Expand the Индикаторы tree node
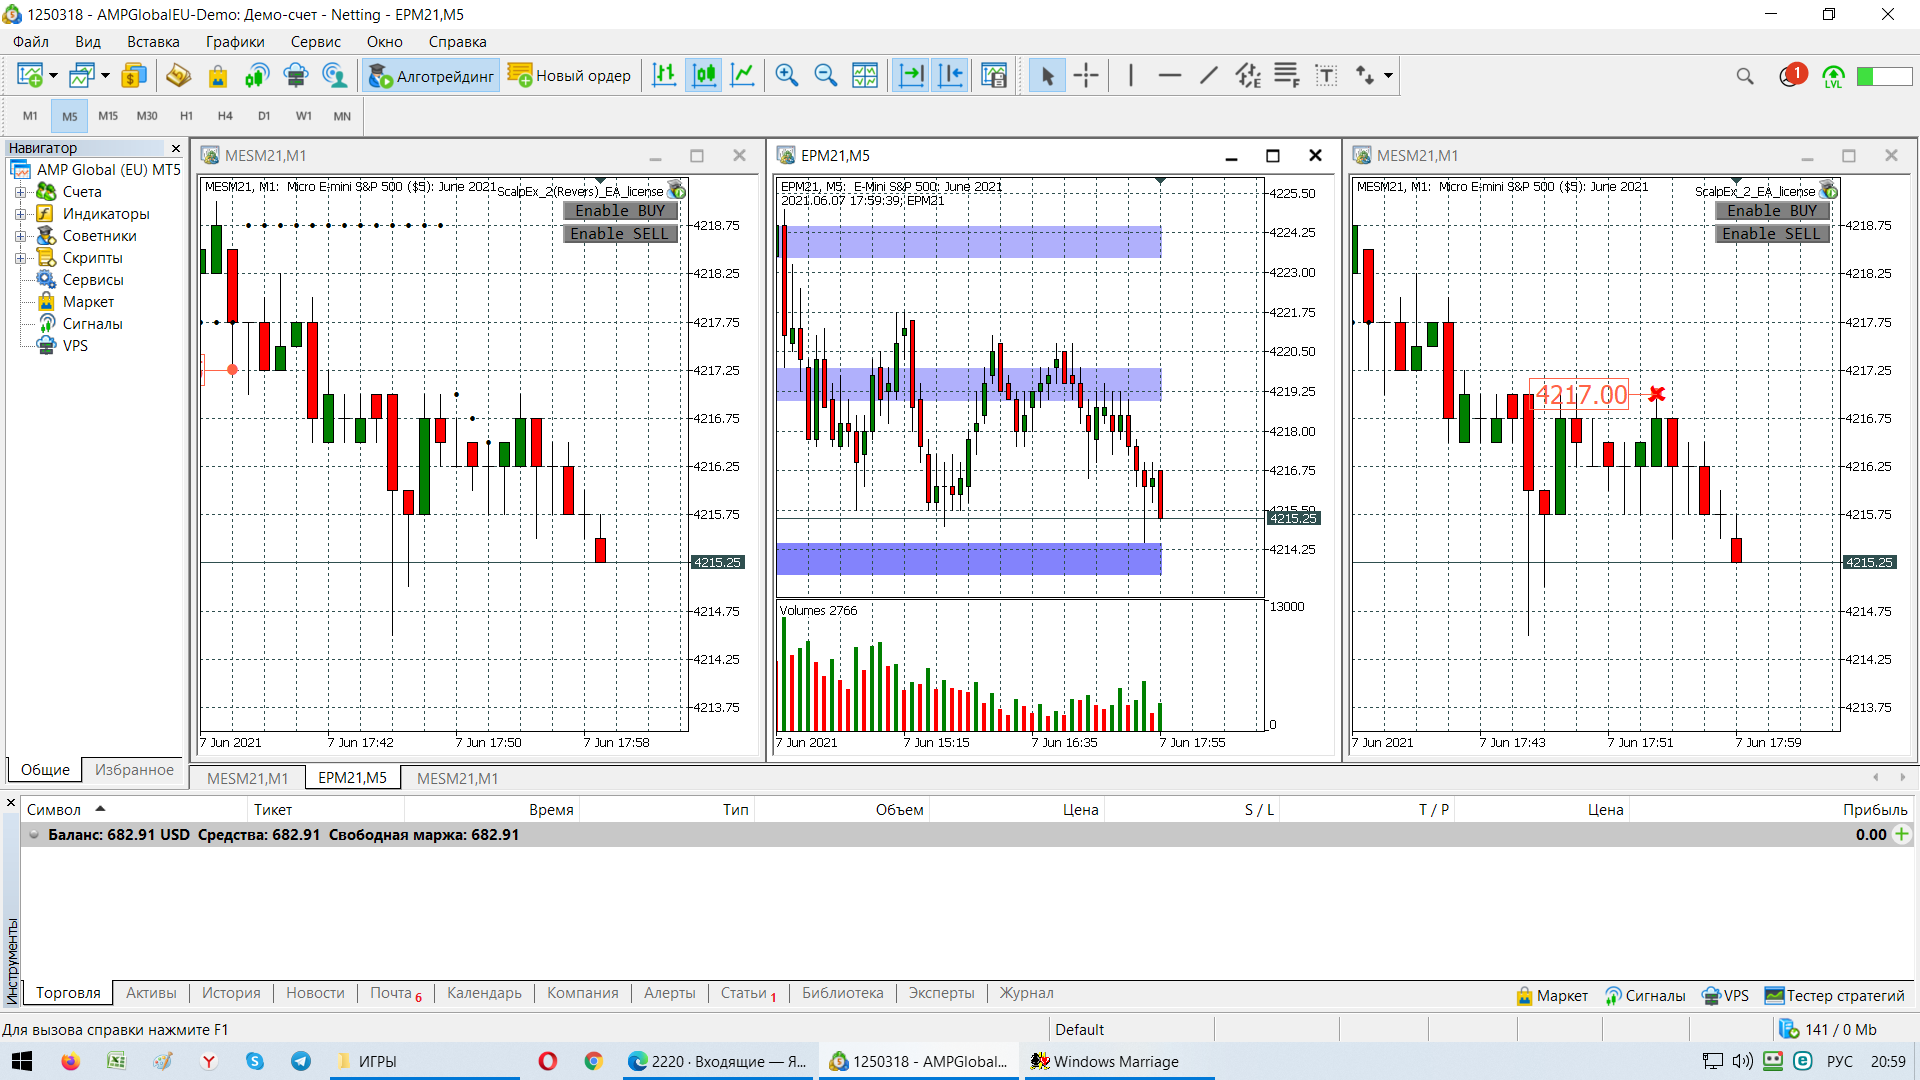The image size is (1920, 1080). coord(20,214)
